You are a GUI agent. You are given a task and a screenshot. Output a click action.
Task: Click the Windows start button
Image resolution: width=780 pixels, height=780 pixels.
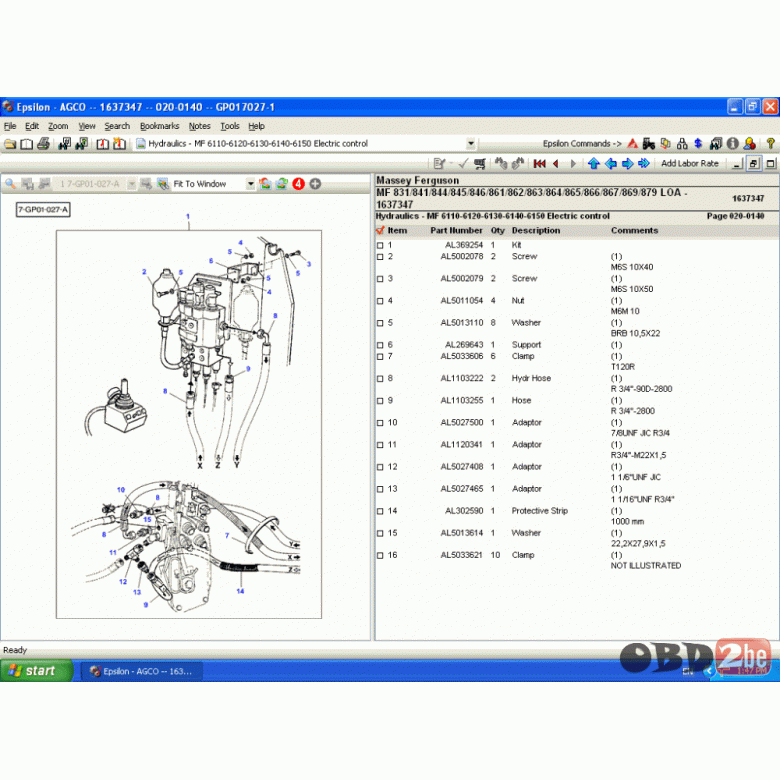(x=36, y=671)
